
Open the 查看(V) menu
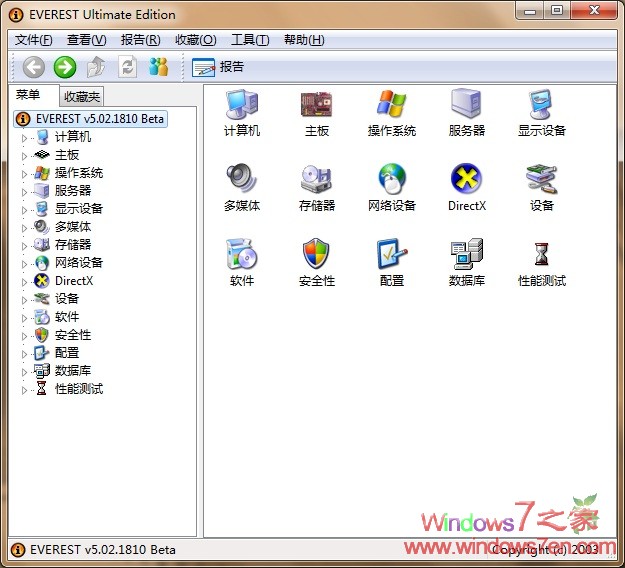pyautogui.click(x=86, y=40)
